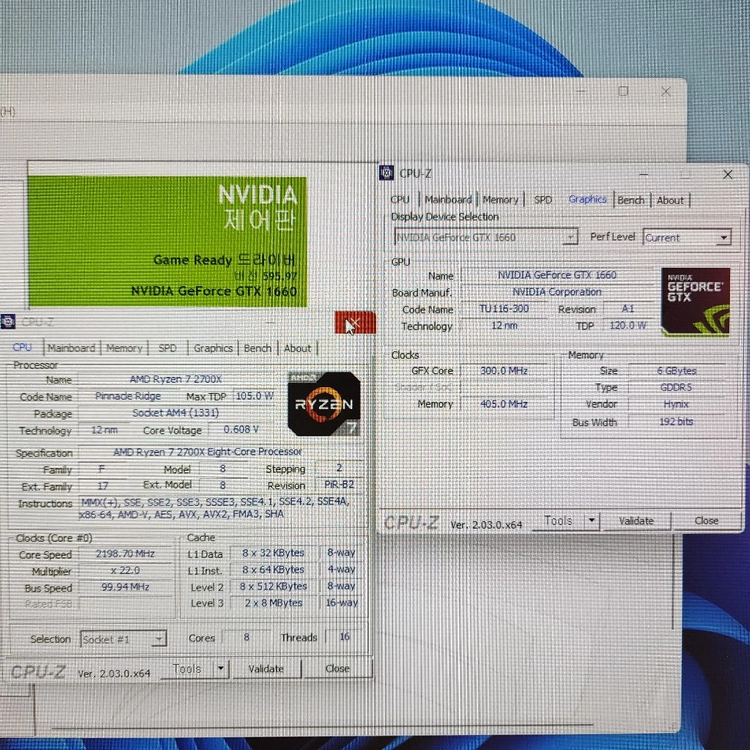This screenshot has width=750, height=750.
Task: Switch to Memory tab in Graphics window
Action: pos(500,199)
